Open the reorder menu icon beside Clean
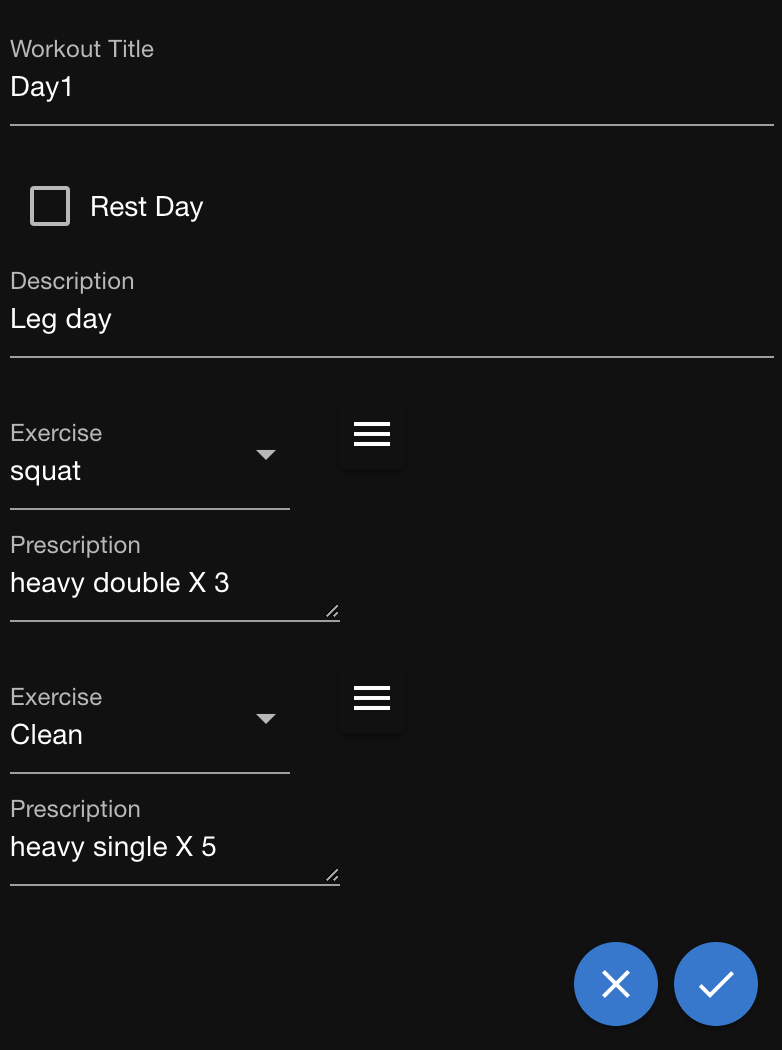Image resolution: width=782 pixels, height=1050 pixels. [372, 698]
